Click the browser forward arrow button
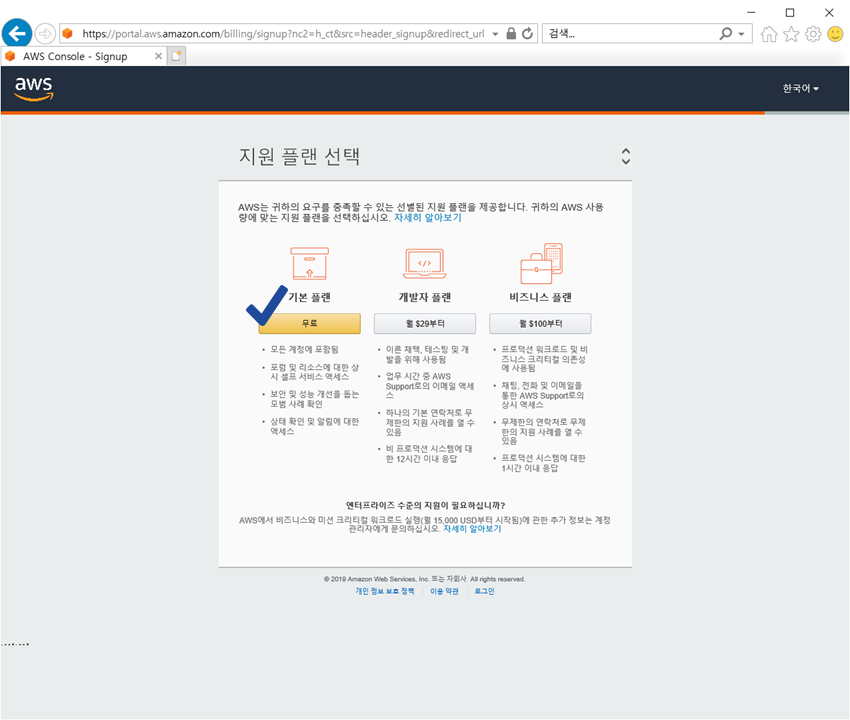The height and width of the screenshot is (720, 850). tap(45, 34)
